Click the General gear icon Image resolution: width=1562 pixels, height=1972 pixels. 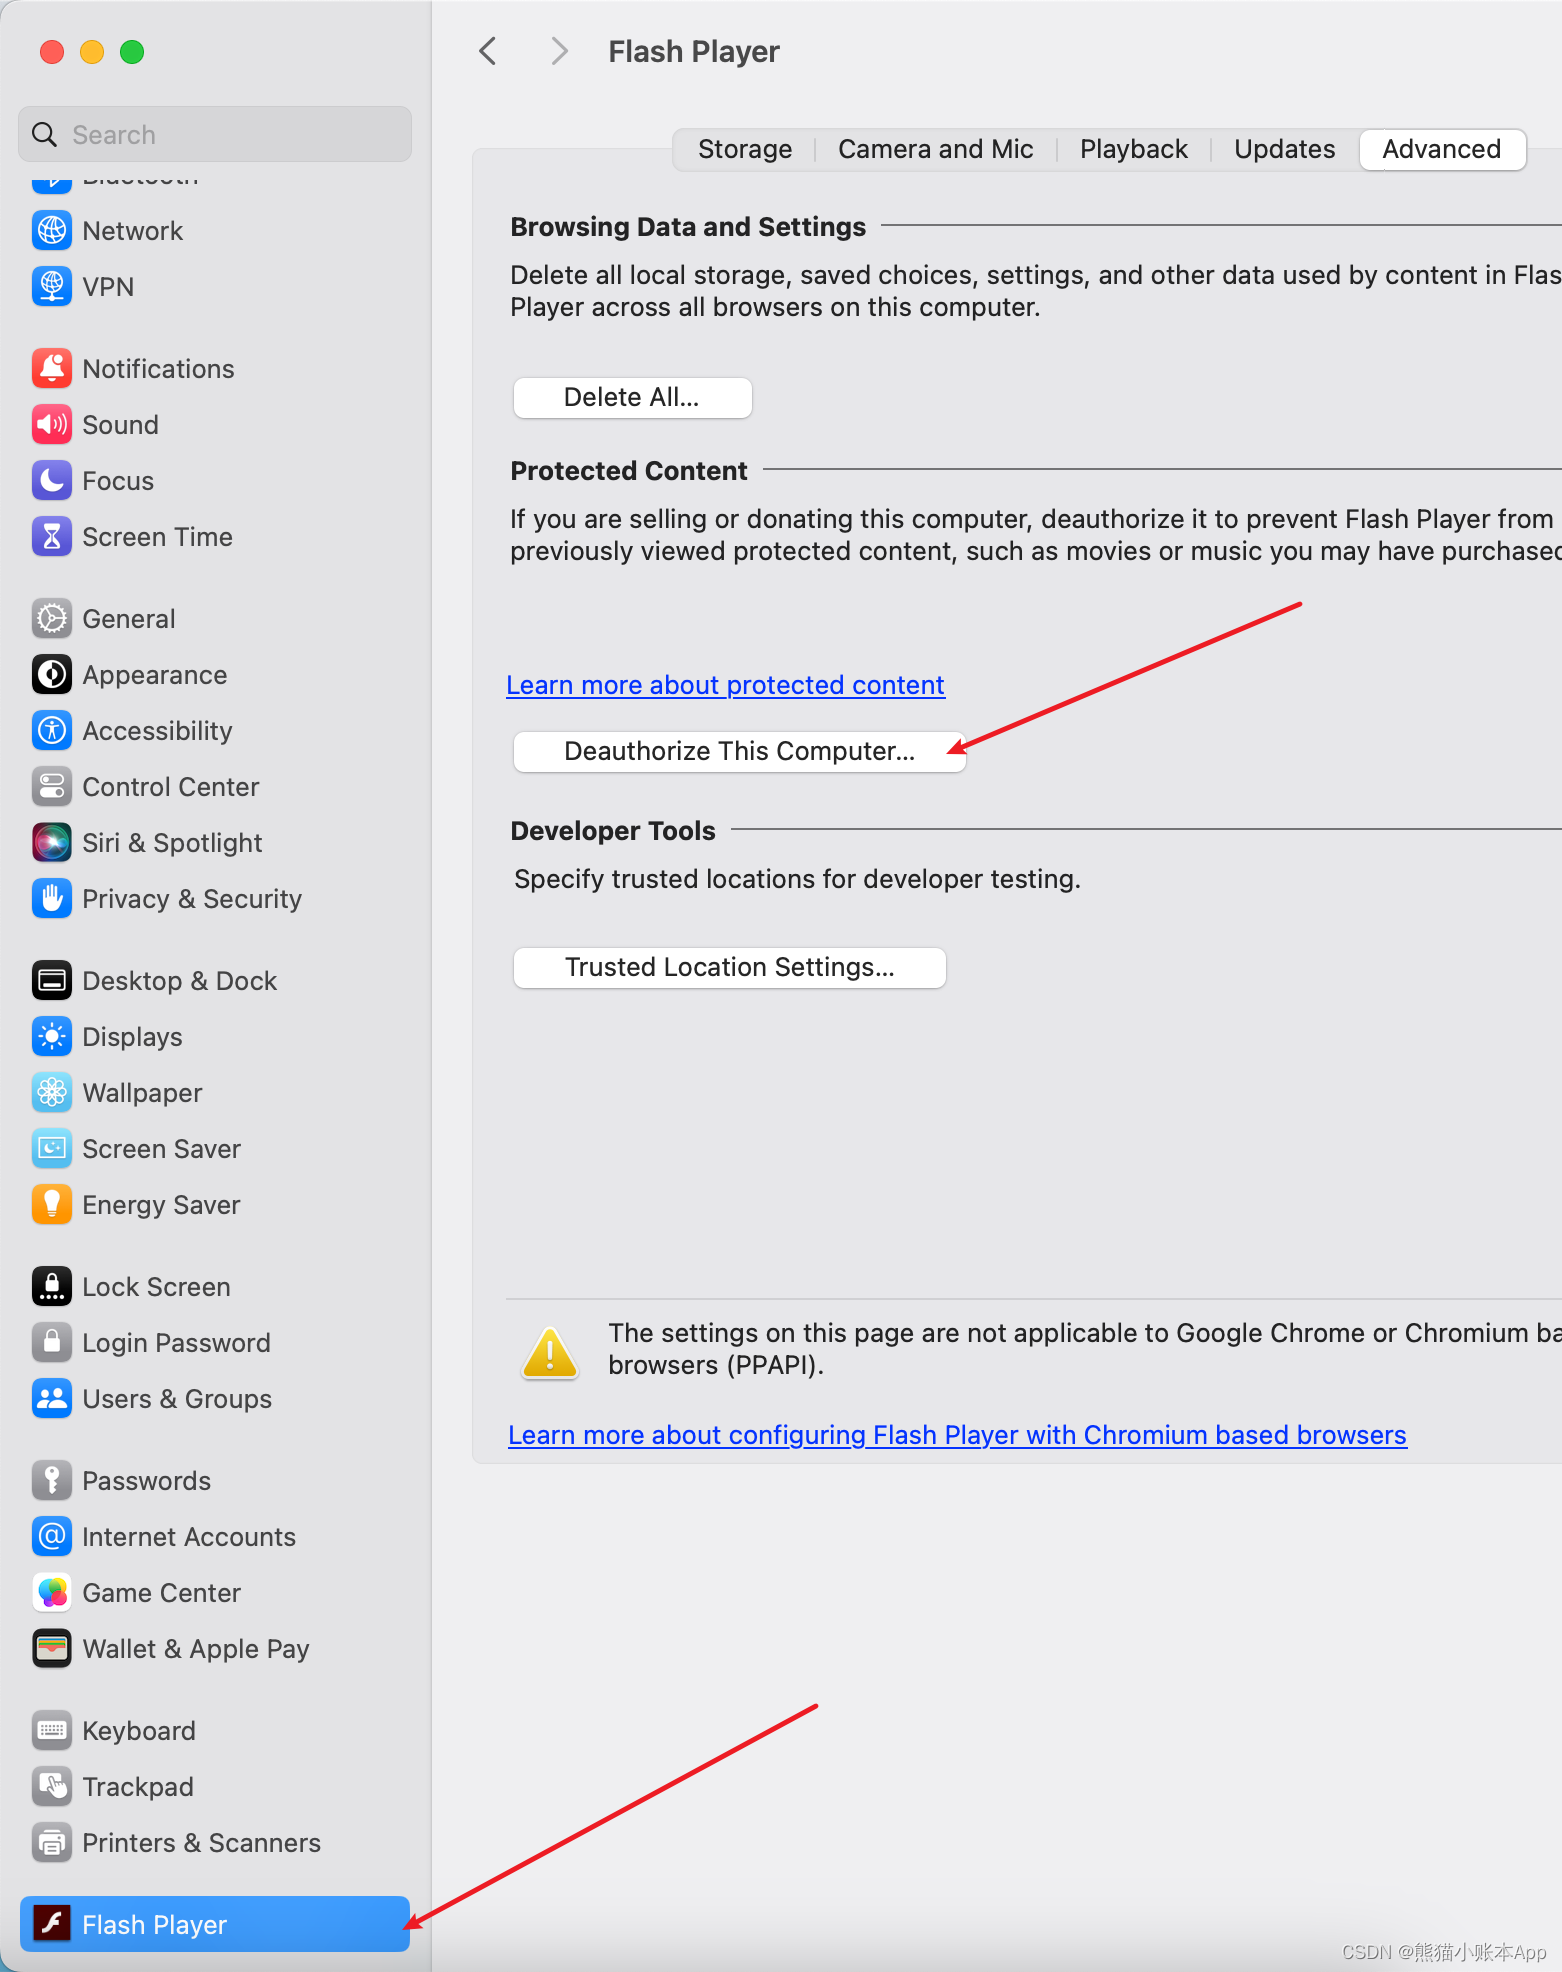[52, 619]
